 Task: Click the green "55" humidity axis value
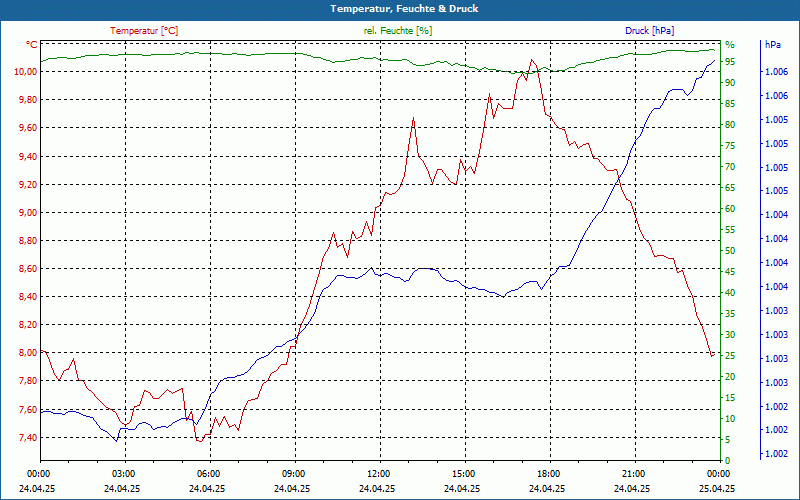click(x=730, y=230)
